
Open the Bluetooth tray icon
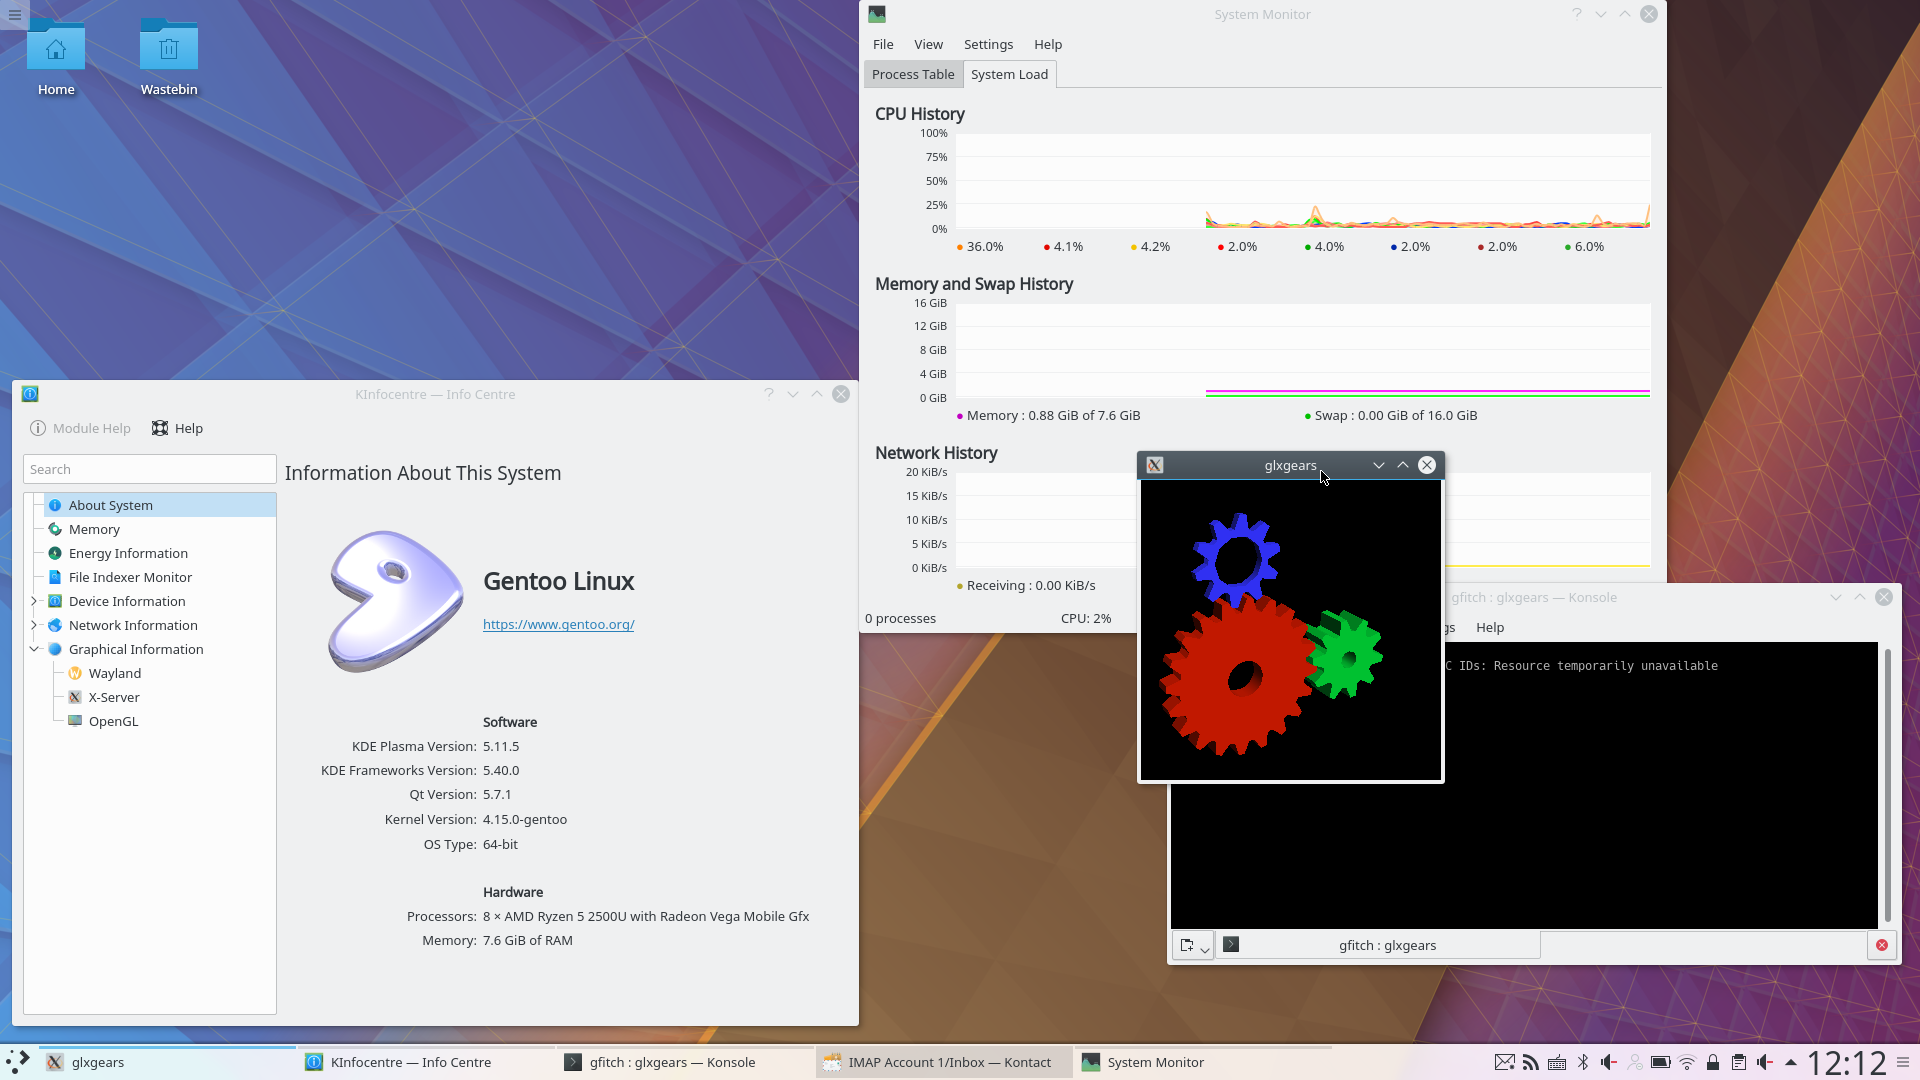click(1583, 1062)
